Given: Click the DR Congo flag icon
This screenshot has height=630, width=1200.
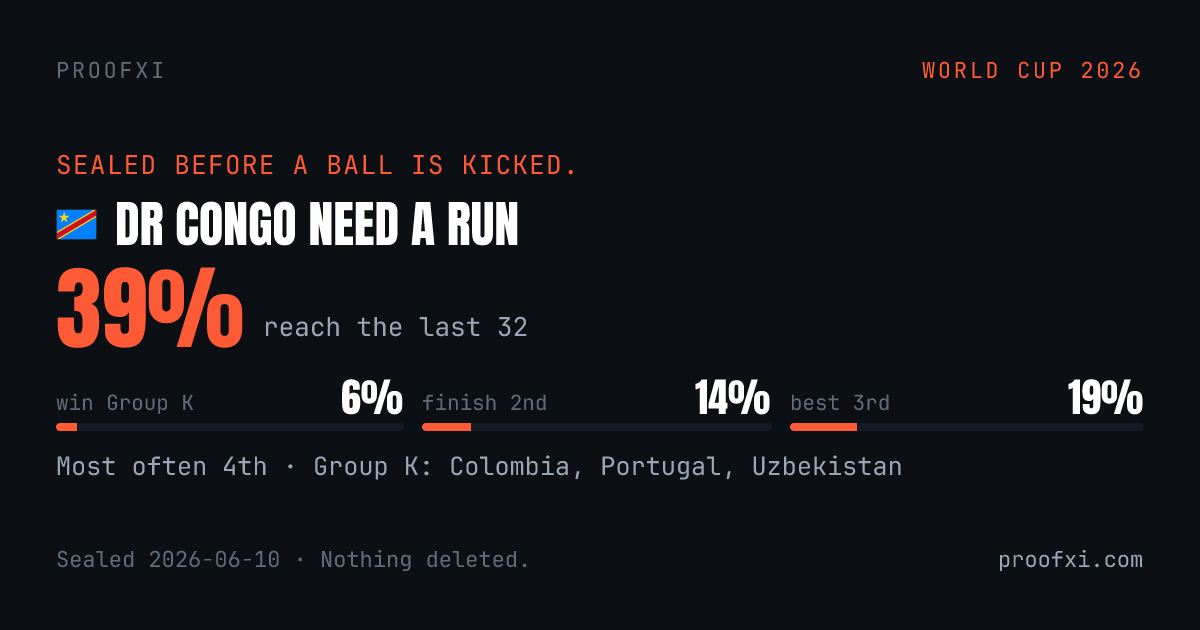Looking at the screenshot, I should pos(76,225).
